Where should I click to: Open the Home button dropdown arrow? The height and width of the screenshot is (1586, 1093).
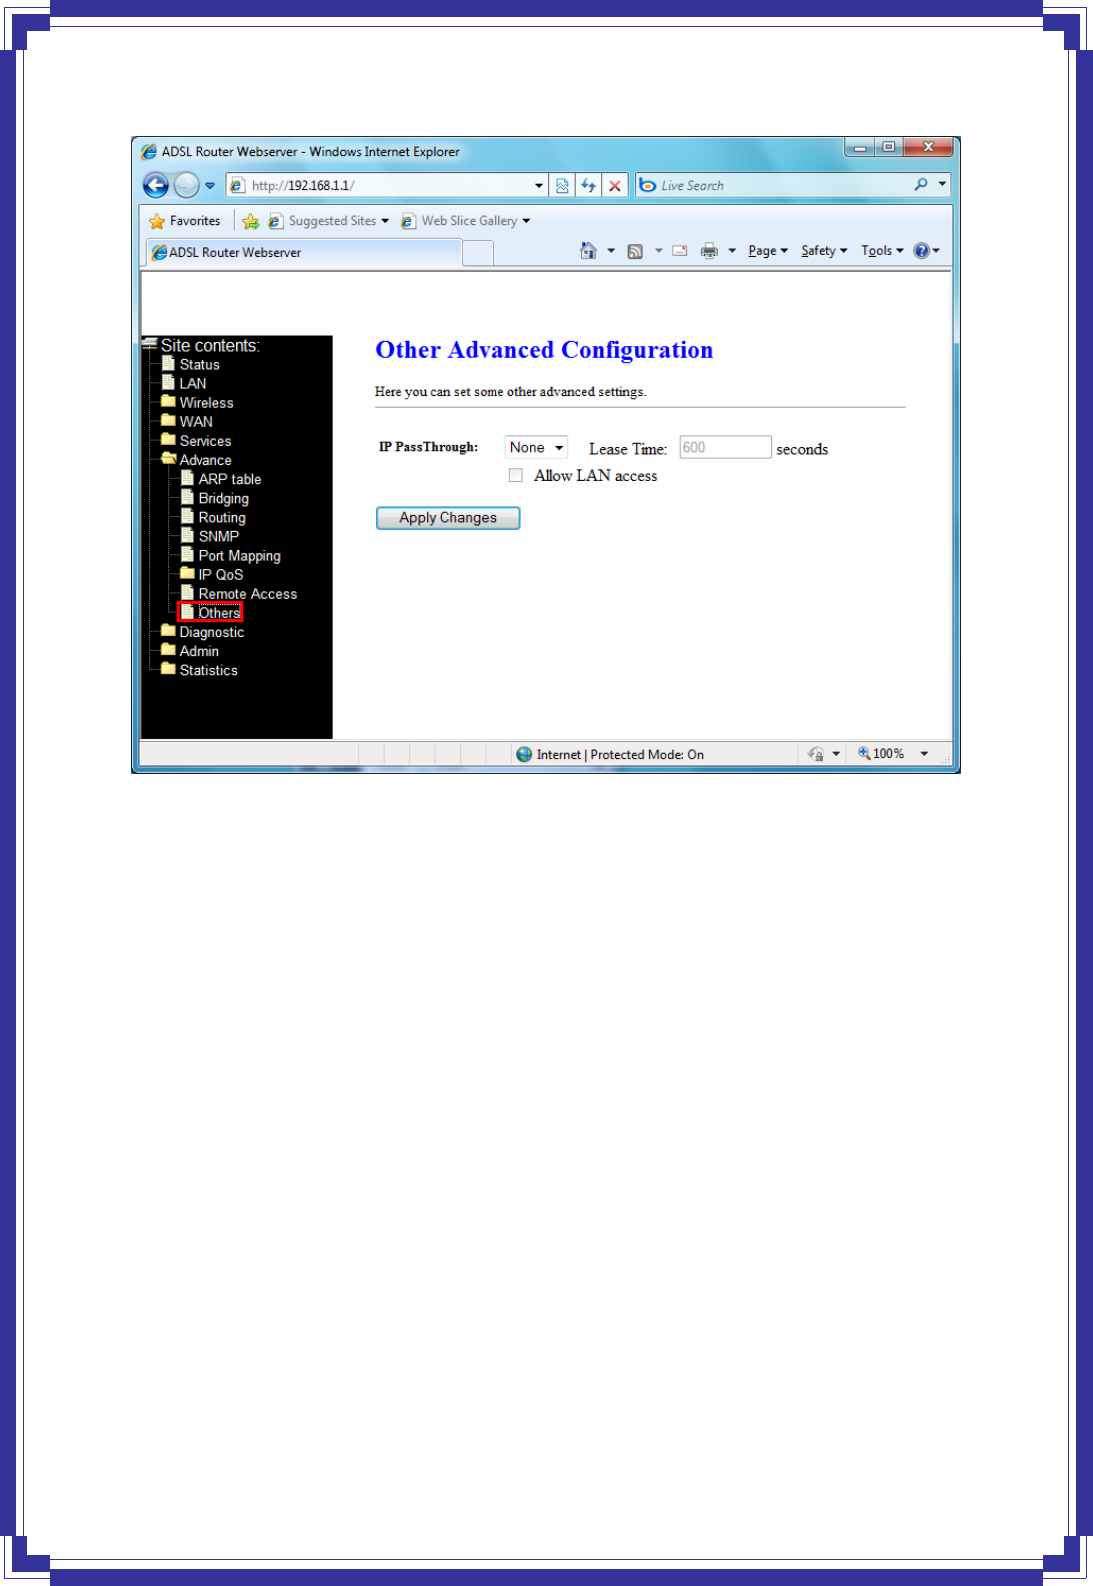(611, 251)
